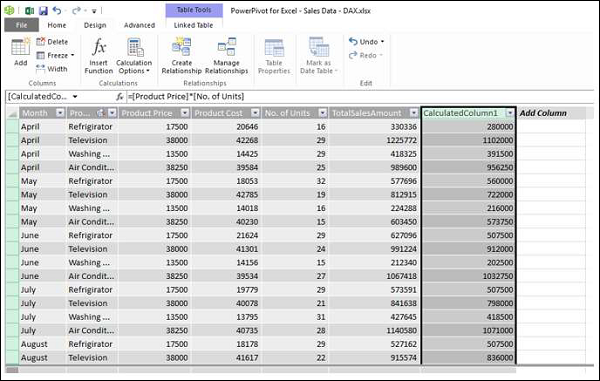Select Product Cost cell 20646
Screen dimensions: 600x381
(x=227, y=127)
